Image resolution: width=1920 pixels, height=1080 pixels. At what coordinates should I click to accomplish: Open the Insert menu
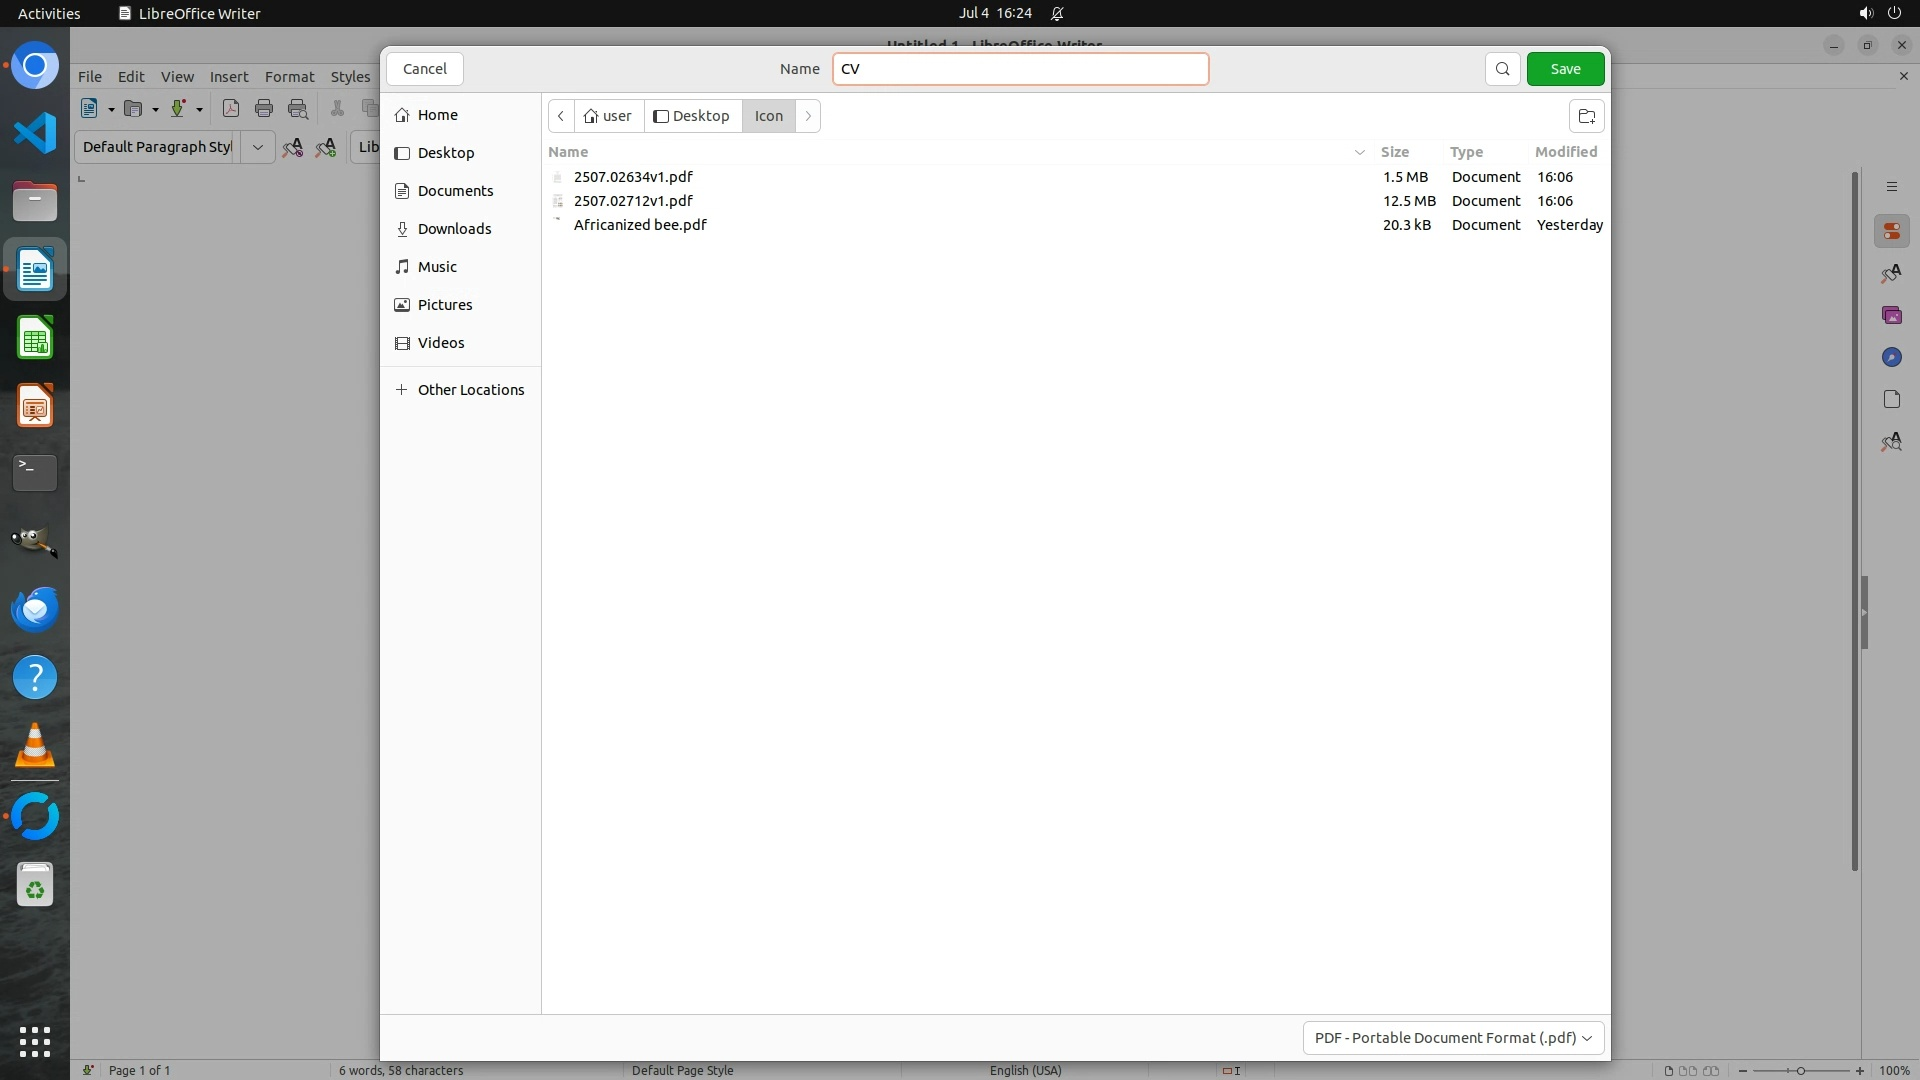tap(229, 77)
